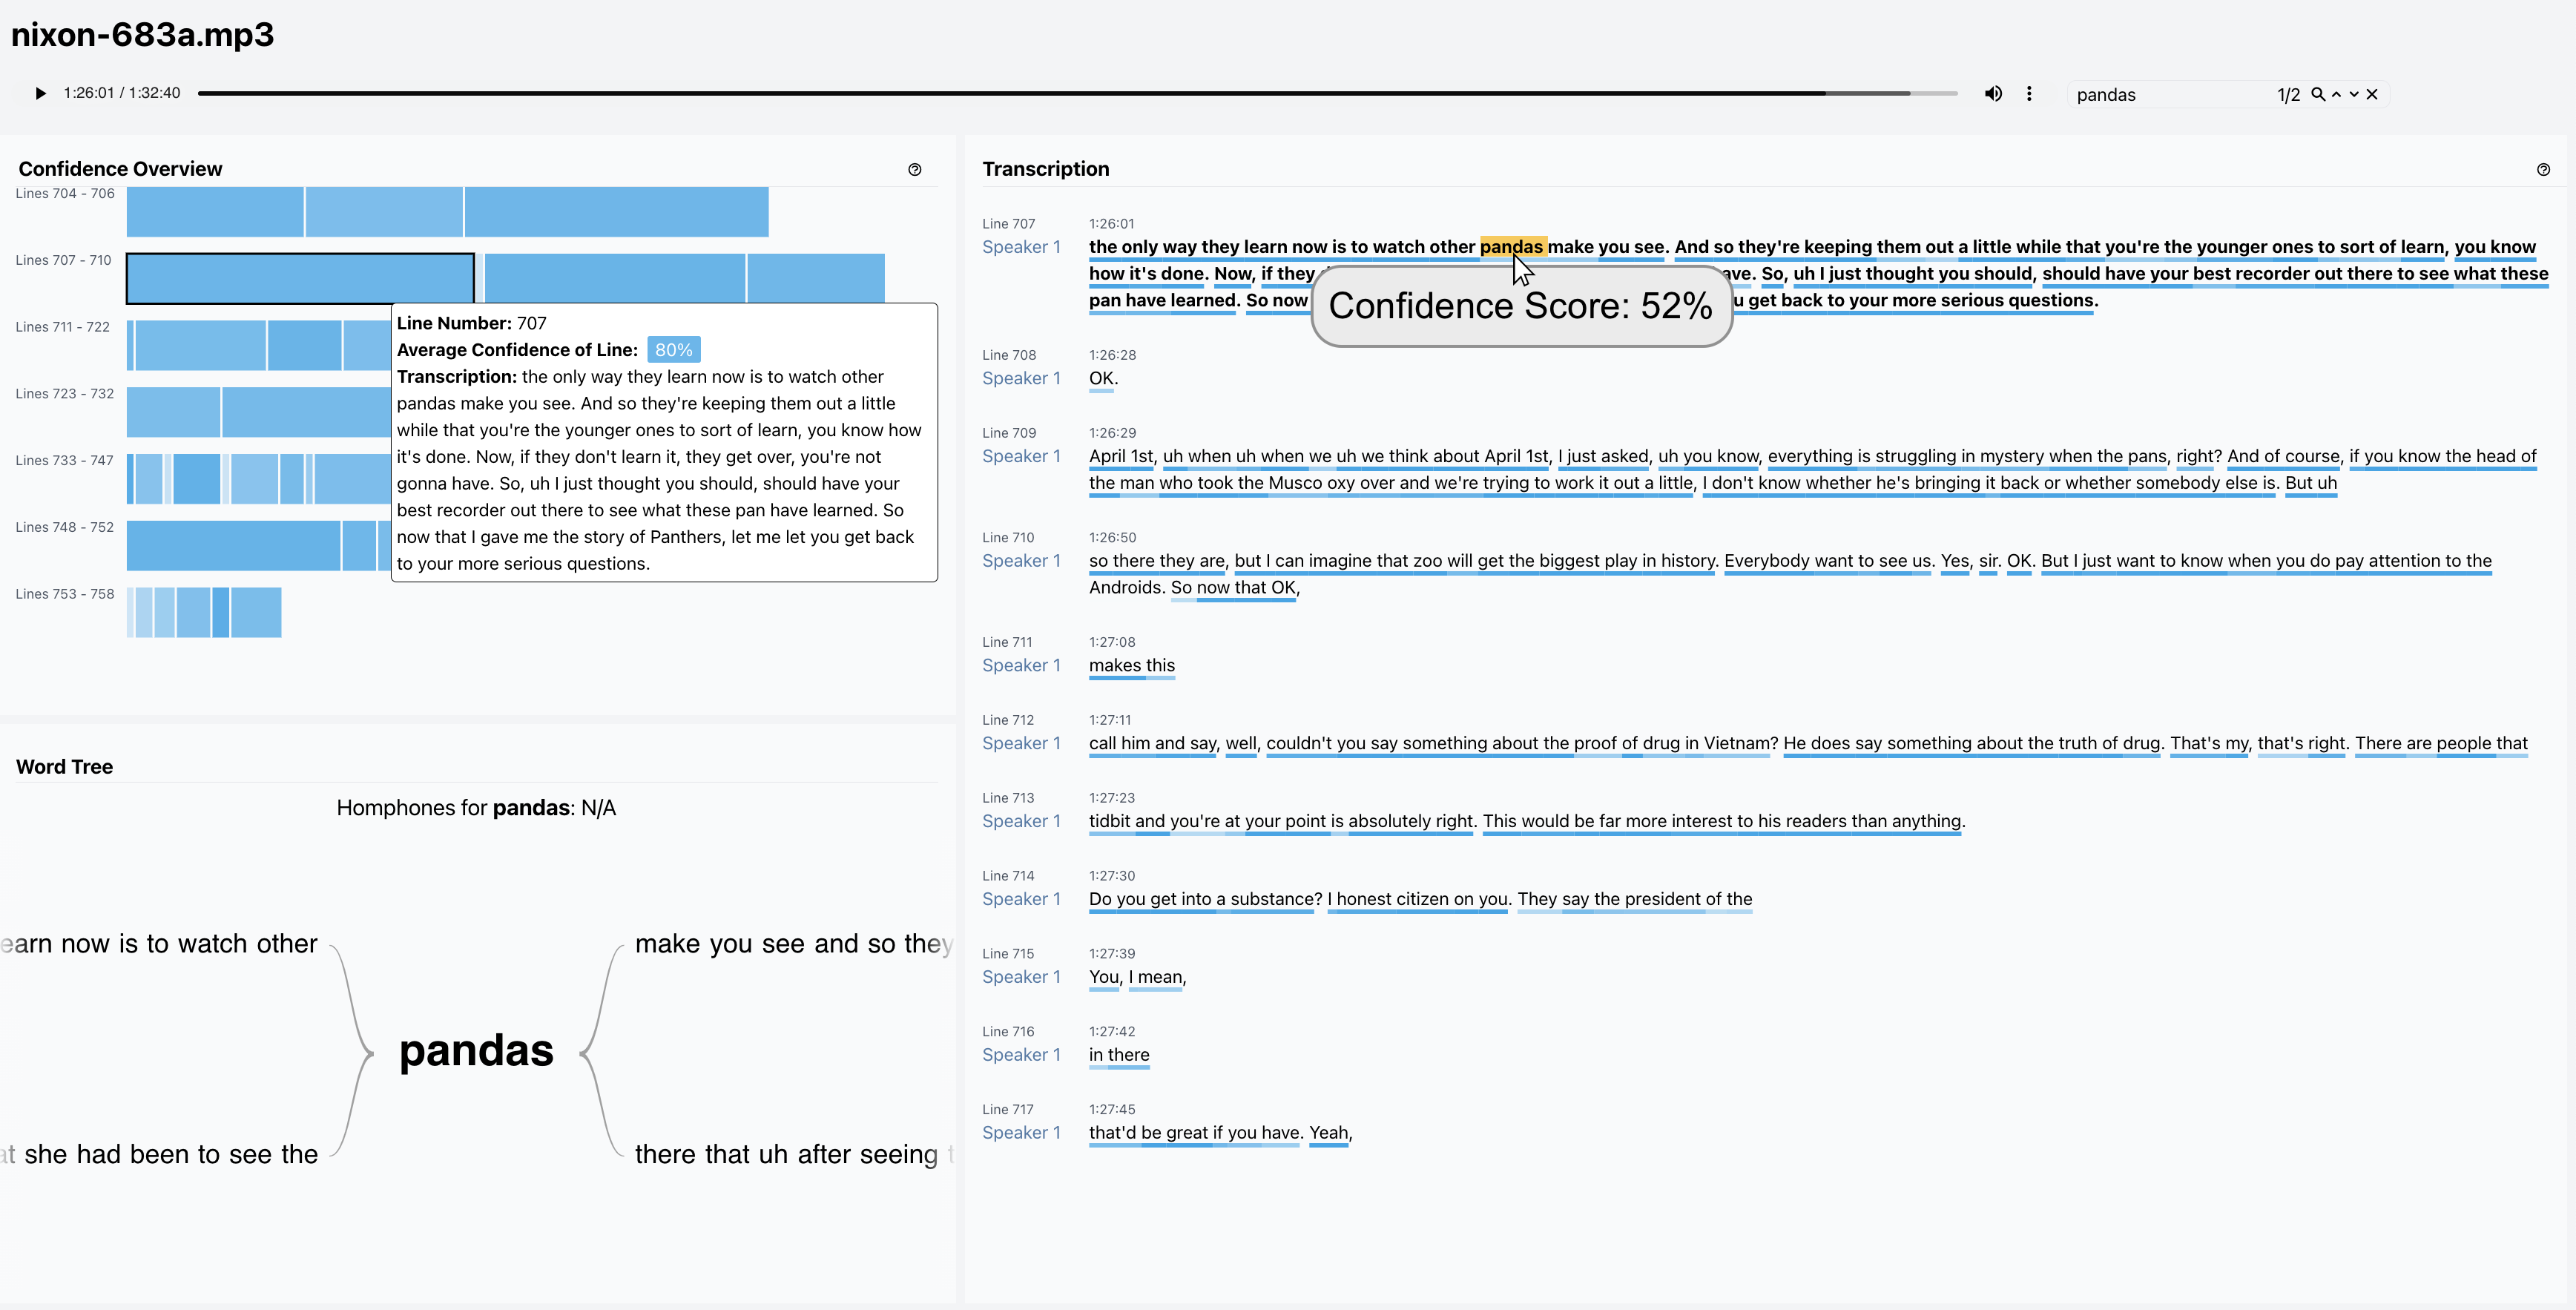Click the pandas root word in Word Tree
Viewport: 2576px width, 1310px height.
[x=476, y=1050]
